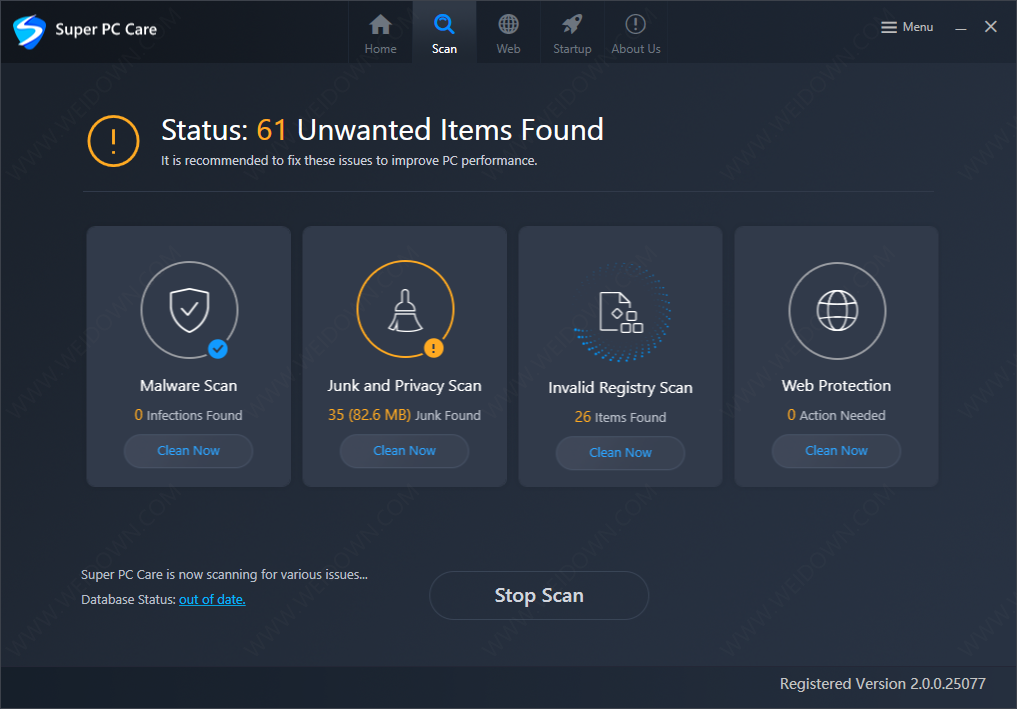Image resolution: width=1017 pixels, height=709 pixels.
Task: Select the Junk and Privacy broom icon
Action: (x=405, y=309)
